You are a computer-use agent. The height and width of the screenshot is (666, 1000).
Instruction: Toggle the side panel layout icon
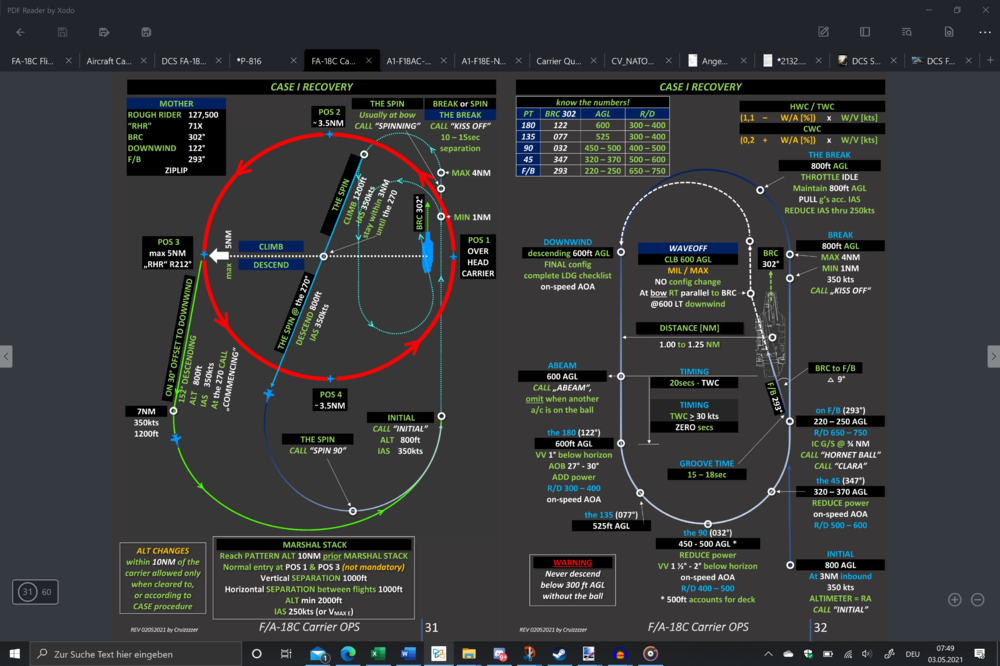coord(865,32)
